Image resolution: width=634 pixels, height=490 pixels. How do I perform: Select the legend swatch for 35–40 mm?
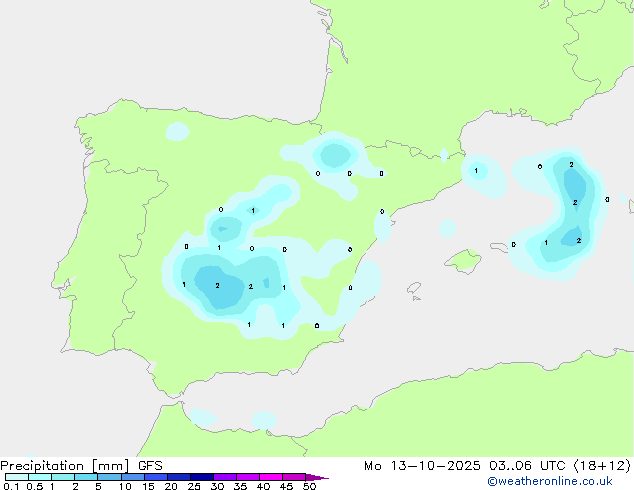click(x=248, y=477)
